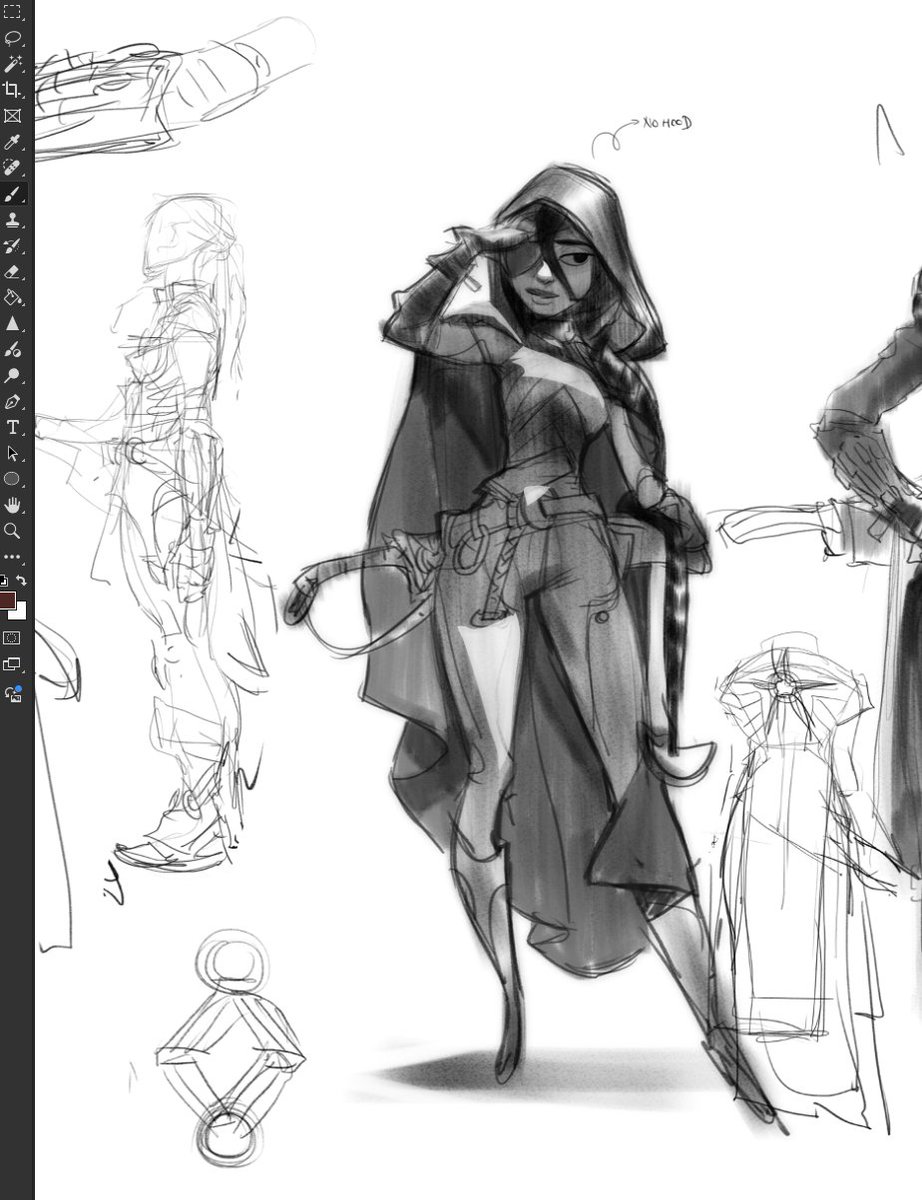Select the Hand tool
Image resolution: width=922 pixels, height=1200 pixels.
pyautogui.click(x=13, y=506)
